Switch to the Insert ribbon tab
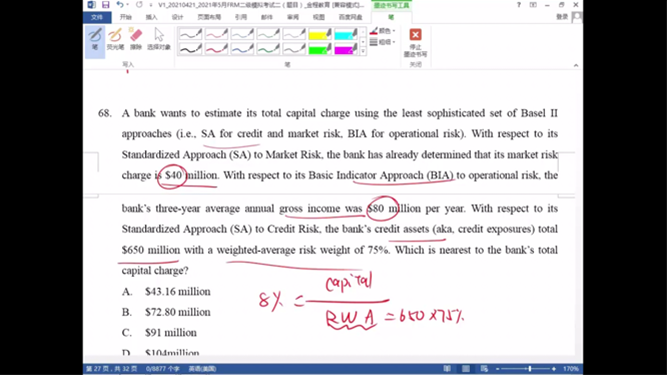 tap(151, 17)
